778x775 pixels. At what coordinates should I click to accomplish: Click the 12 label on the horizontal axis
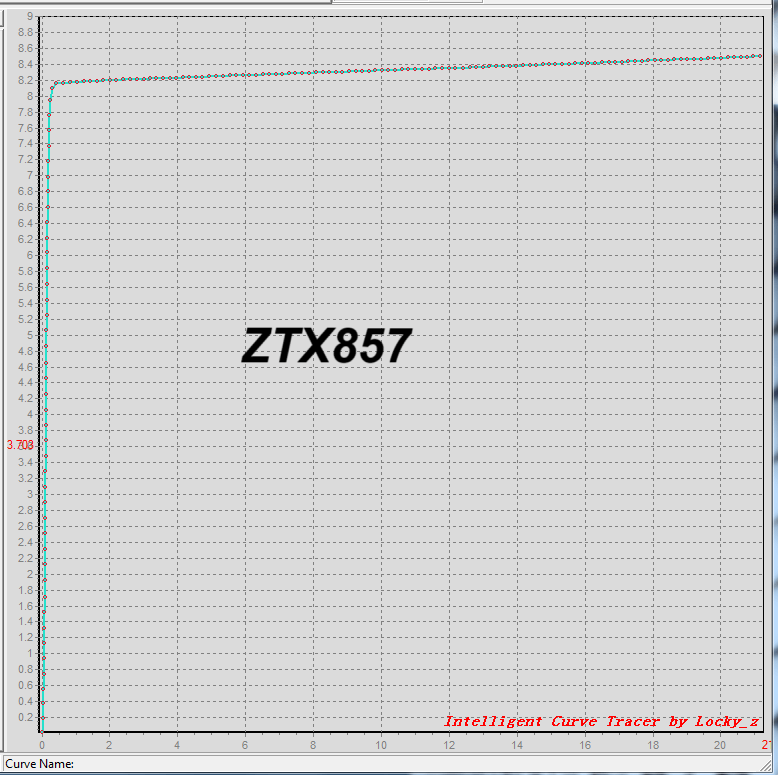(x=449, y=745)
